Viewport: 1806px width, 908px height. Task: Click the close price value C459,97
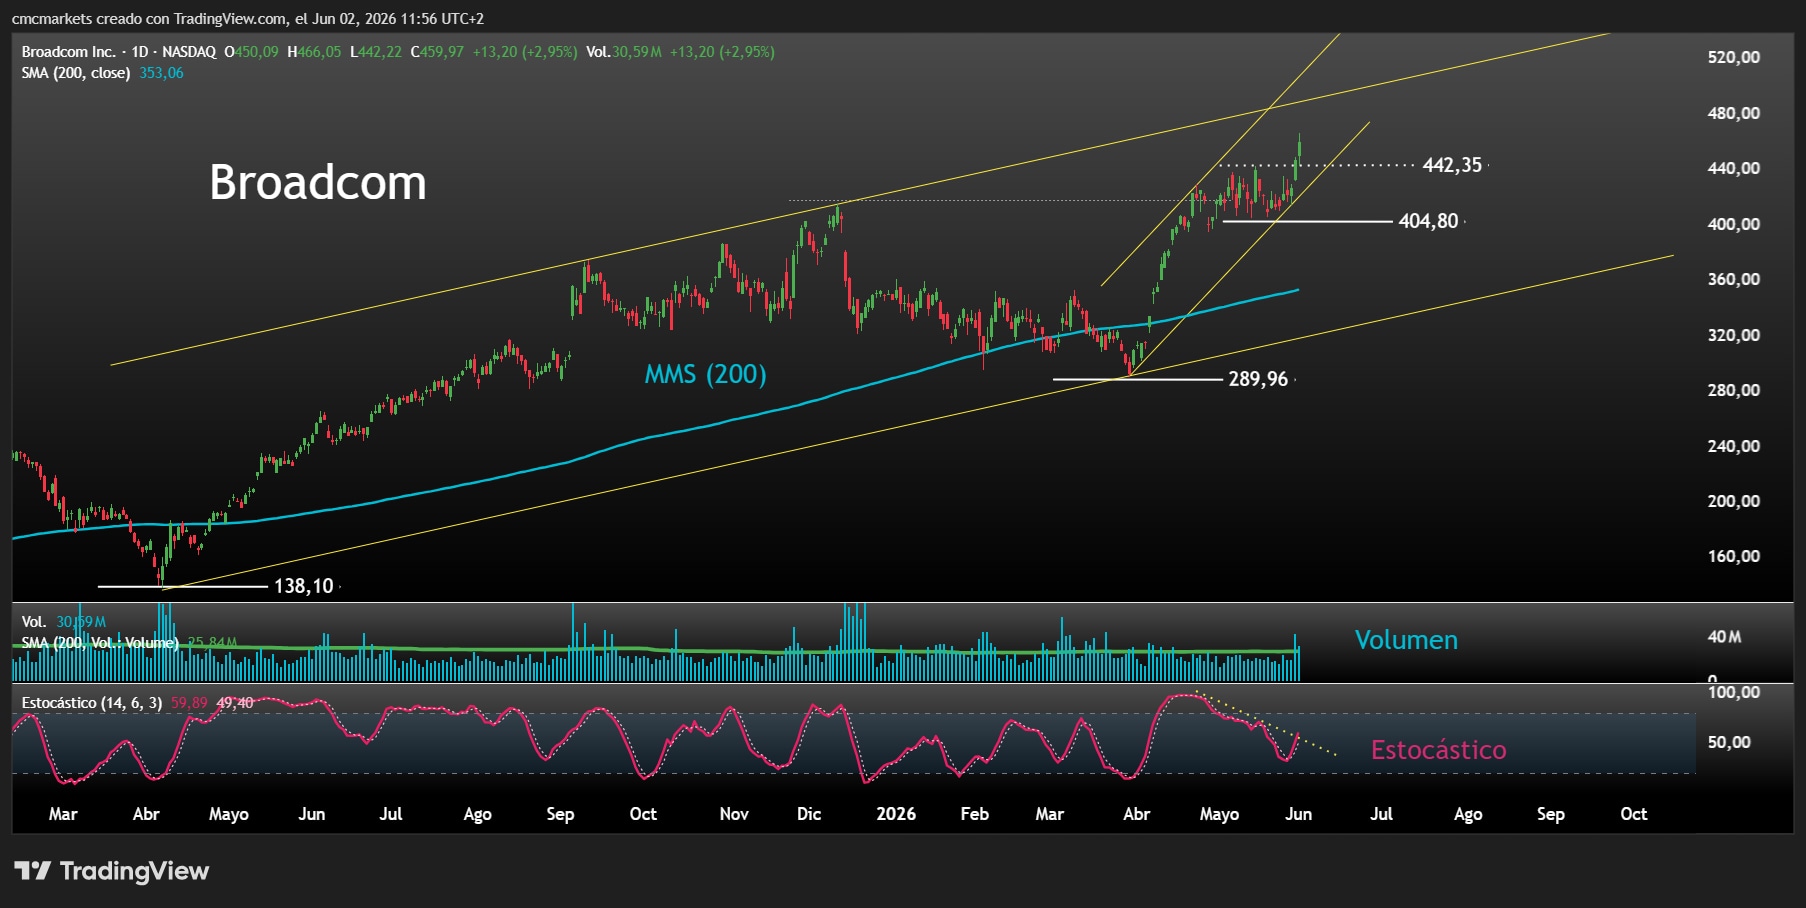click(438, 52)
